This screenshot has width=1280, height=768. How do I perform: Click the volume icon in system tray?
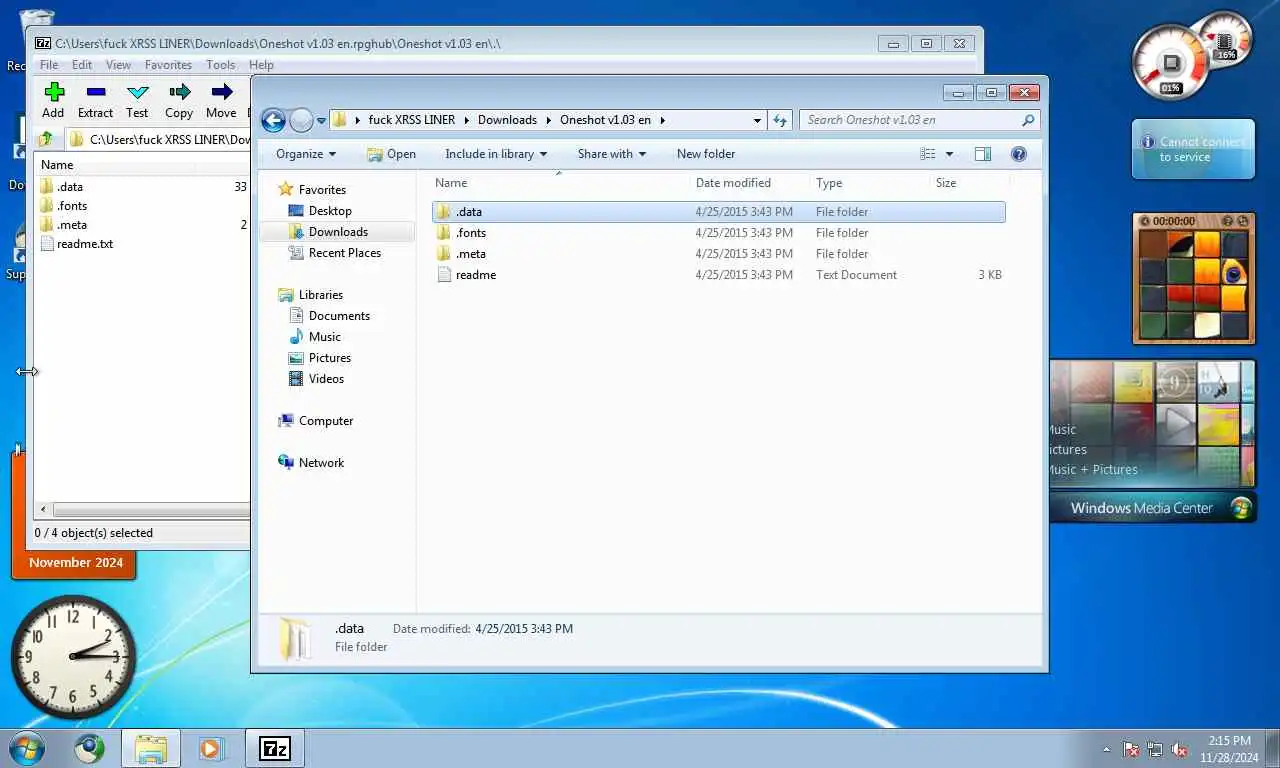coord(1179,749)
